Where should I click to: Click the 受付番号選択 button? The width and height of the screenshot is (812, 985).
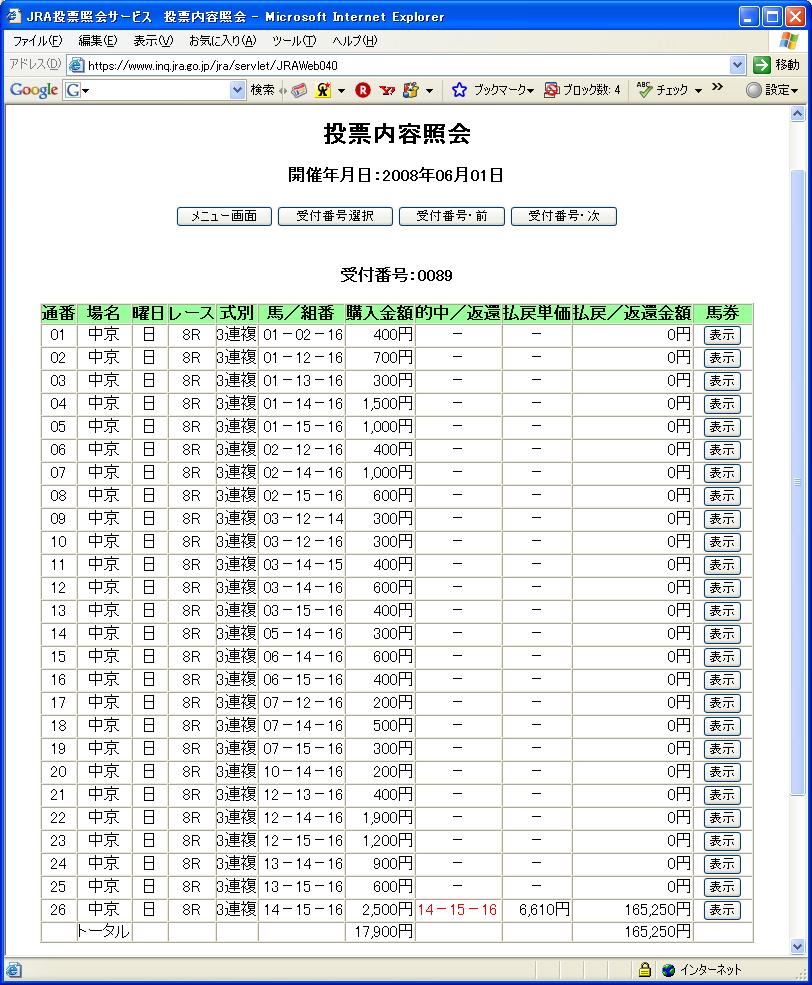335,216
